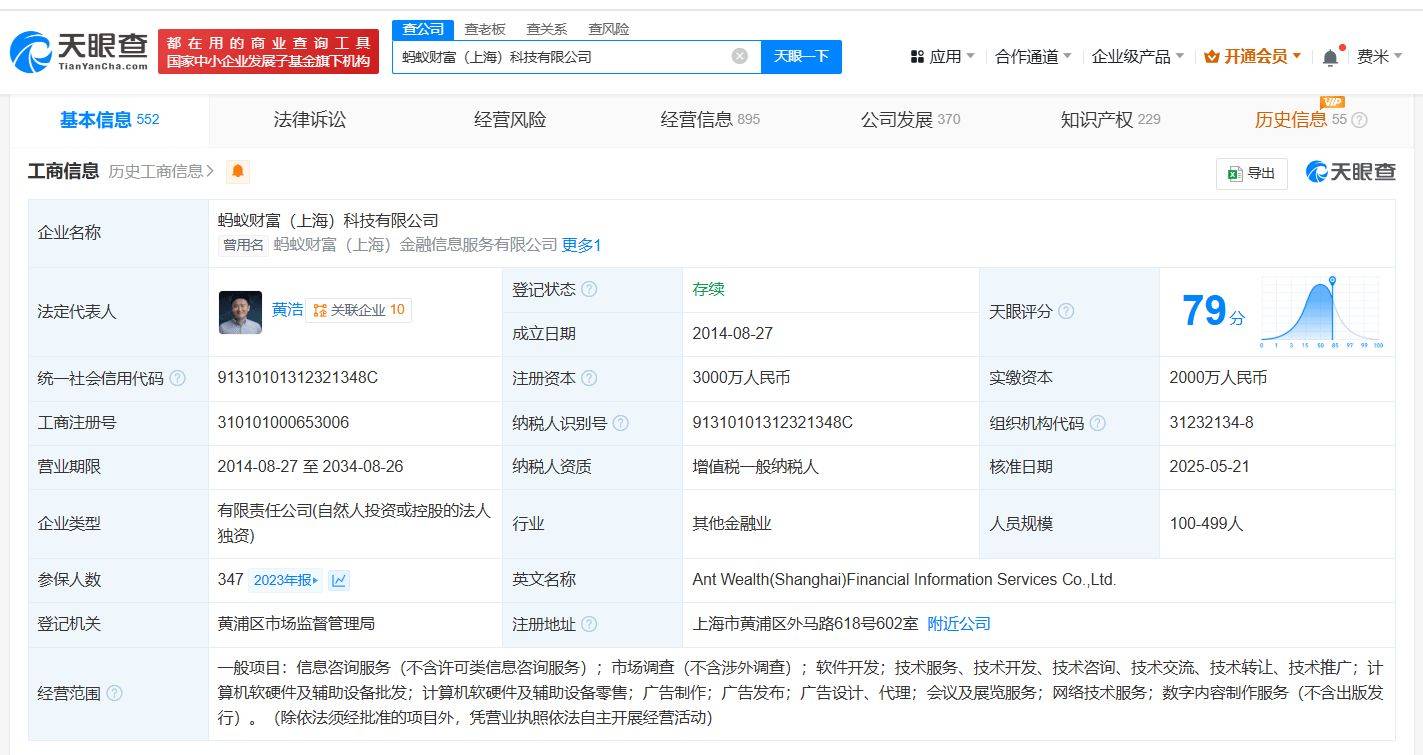Click the 增值税一般纳税人 value
Viewport: 1423px width, 755px height.
[x=755, y=467]
